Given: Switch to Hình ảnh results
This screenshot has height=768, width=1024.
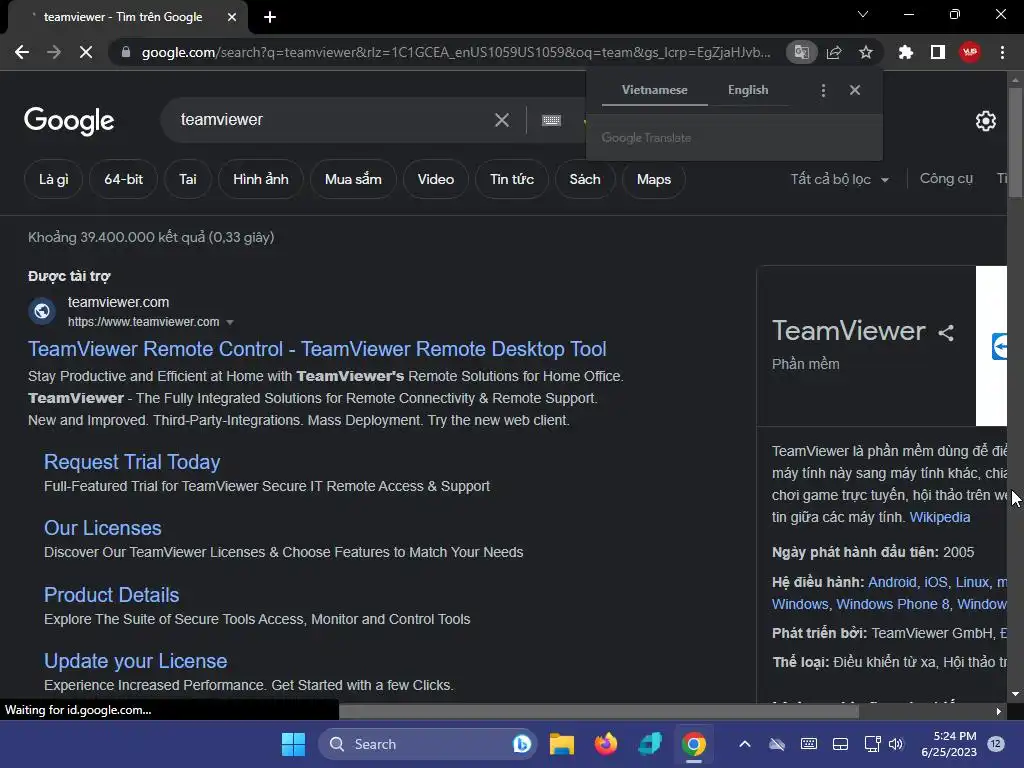Looking at the screenshot, I should coord(261,179).
